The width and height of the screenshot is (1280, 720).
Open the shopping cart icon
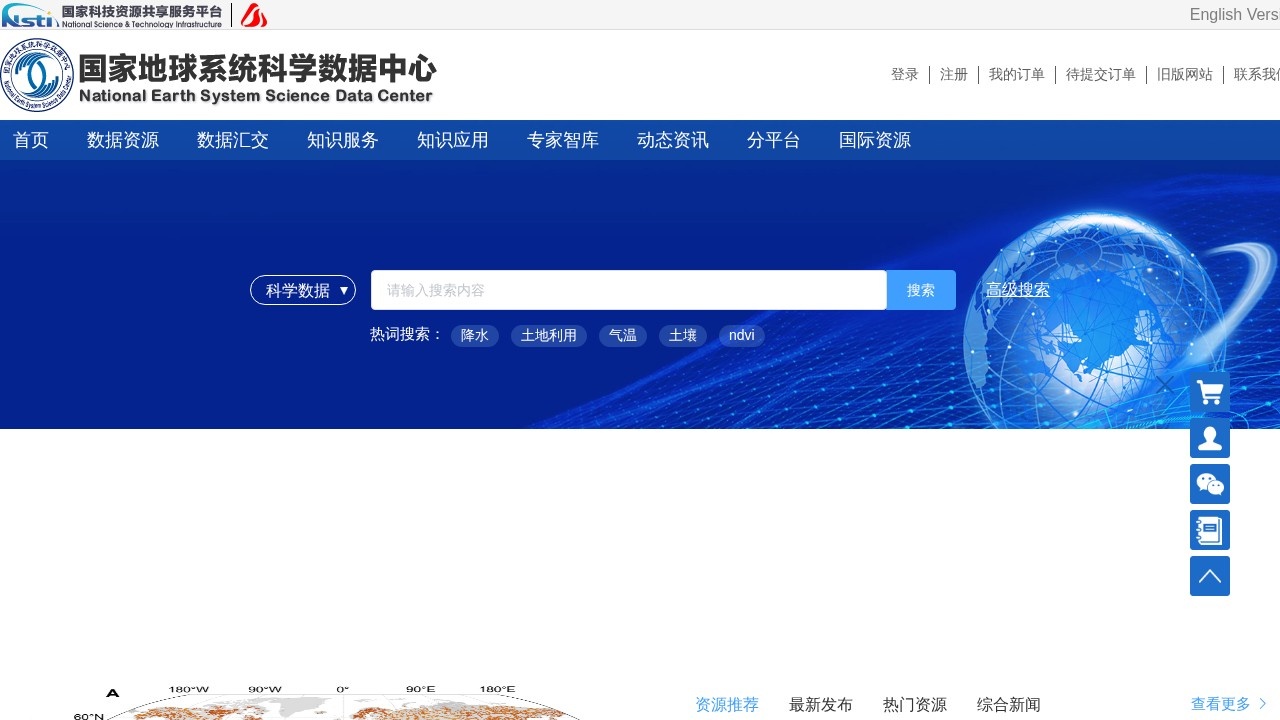[x=1210, y=392]
